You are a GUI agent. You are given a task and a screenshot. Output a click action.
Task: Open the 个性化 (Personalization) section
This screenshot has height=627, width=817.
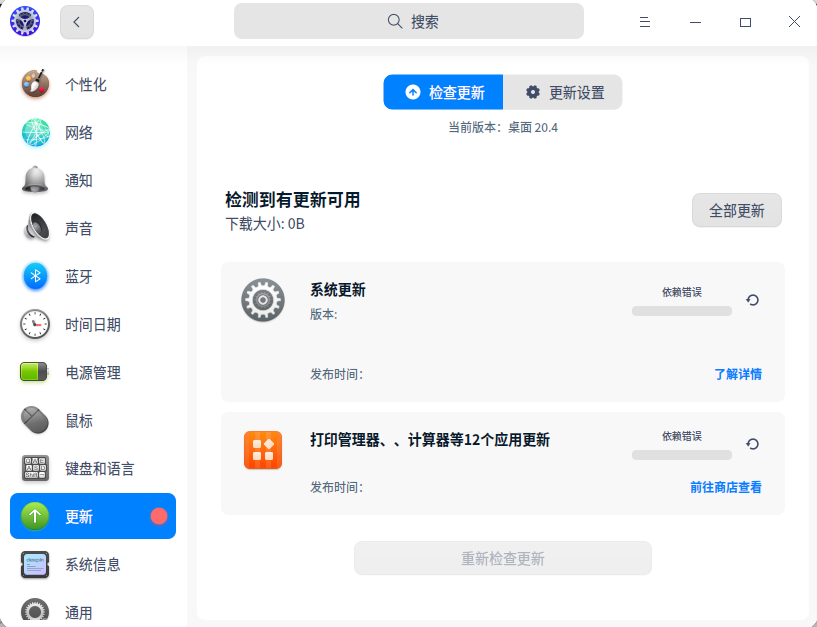click(35, 84)
